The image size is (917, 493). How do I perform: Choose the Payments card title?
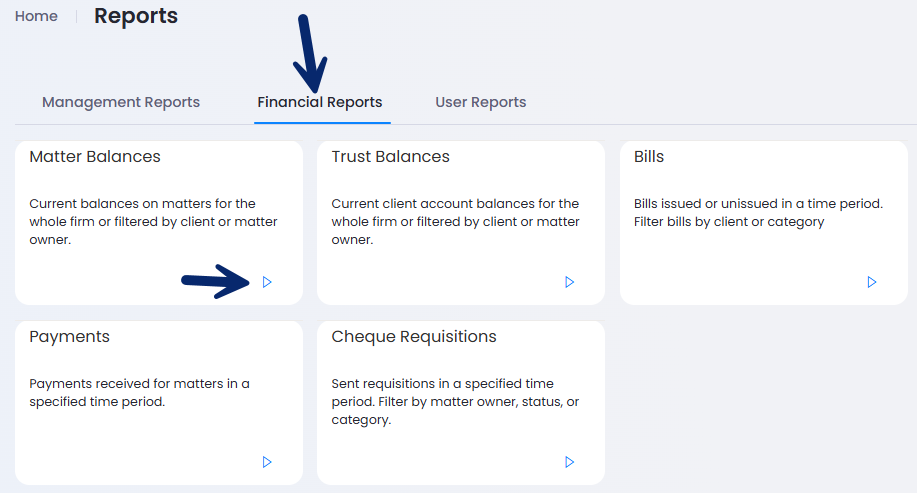click(x=70, y=337)
